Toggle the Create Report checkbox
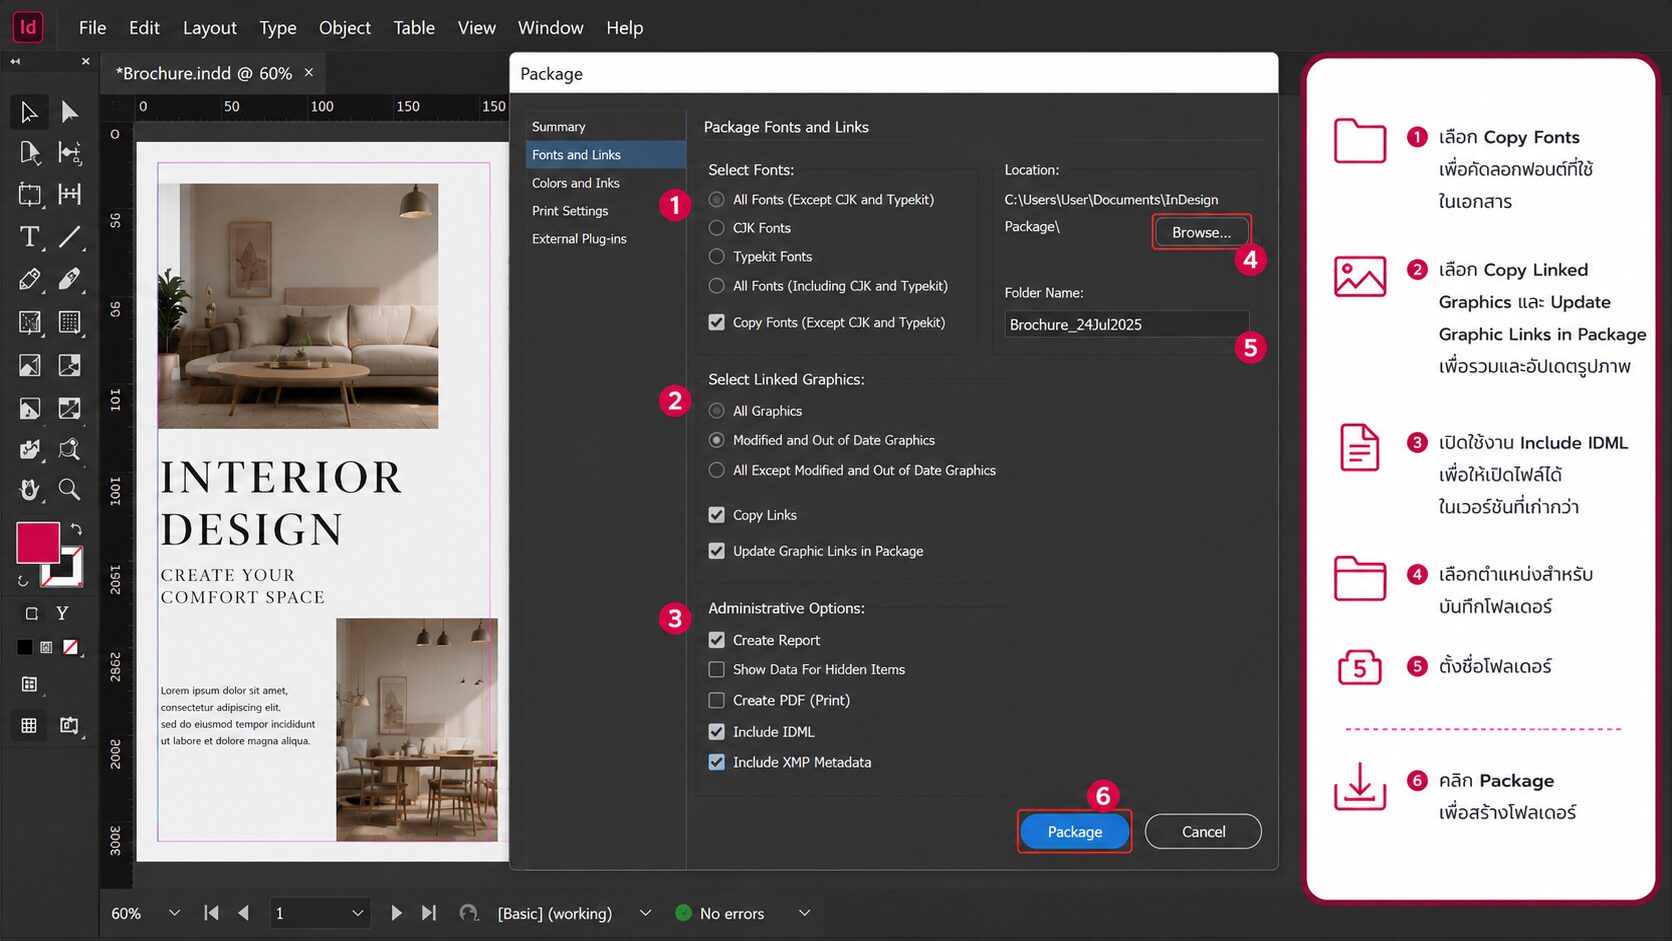Image resolution: width=1672 pixels, height=941 pixels. pyautogui.click(x=716, y=640)
